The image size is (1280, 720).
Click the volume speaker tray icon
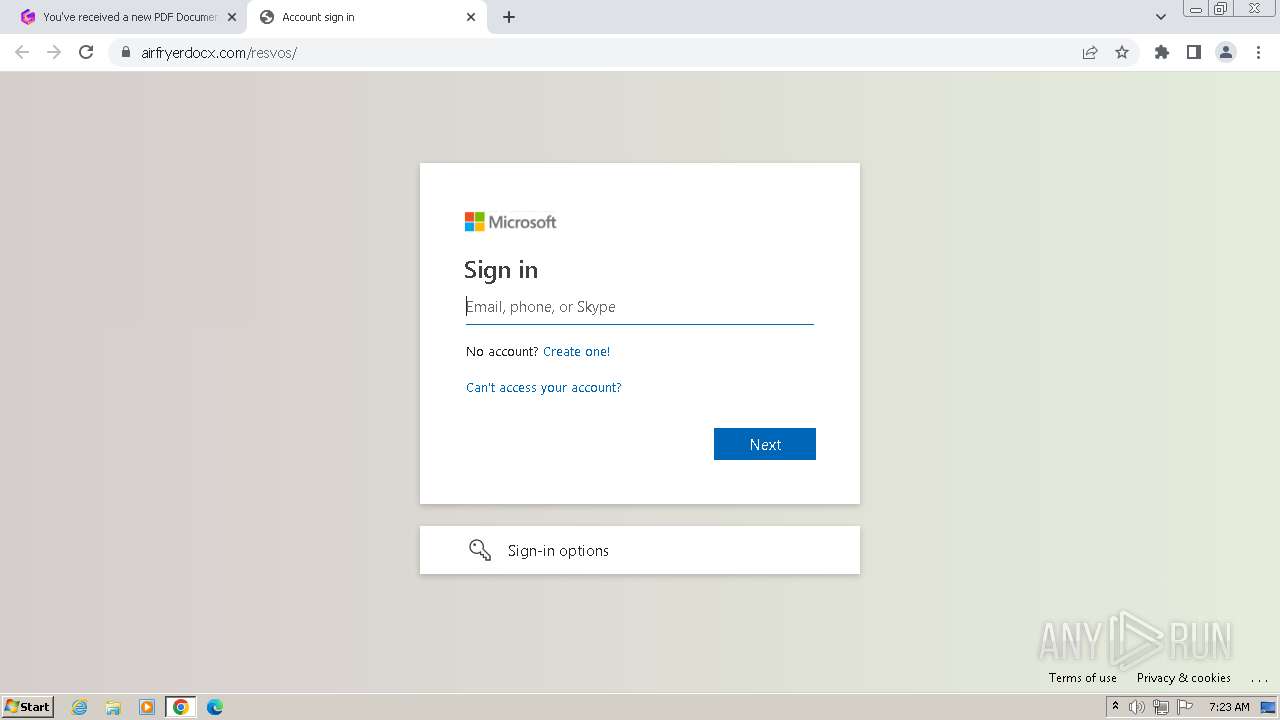[1137, 707]
